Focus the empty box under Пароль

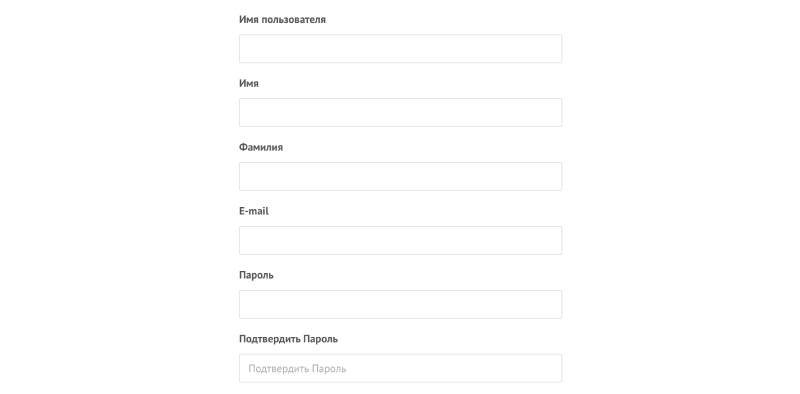click(401, 305)
